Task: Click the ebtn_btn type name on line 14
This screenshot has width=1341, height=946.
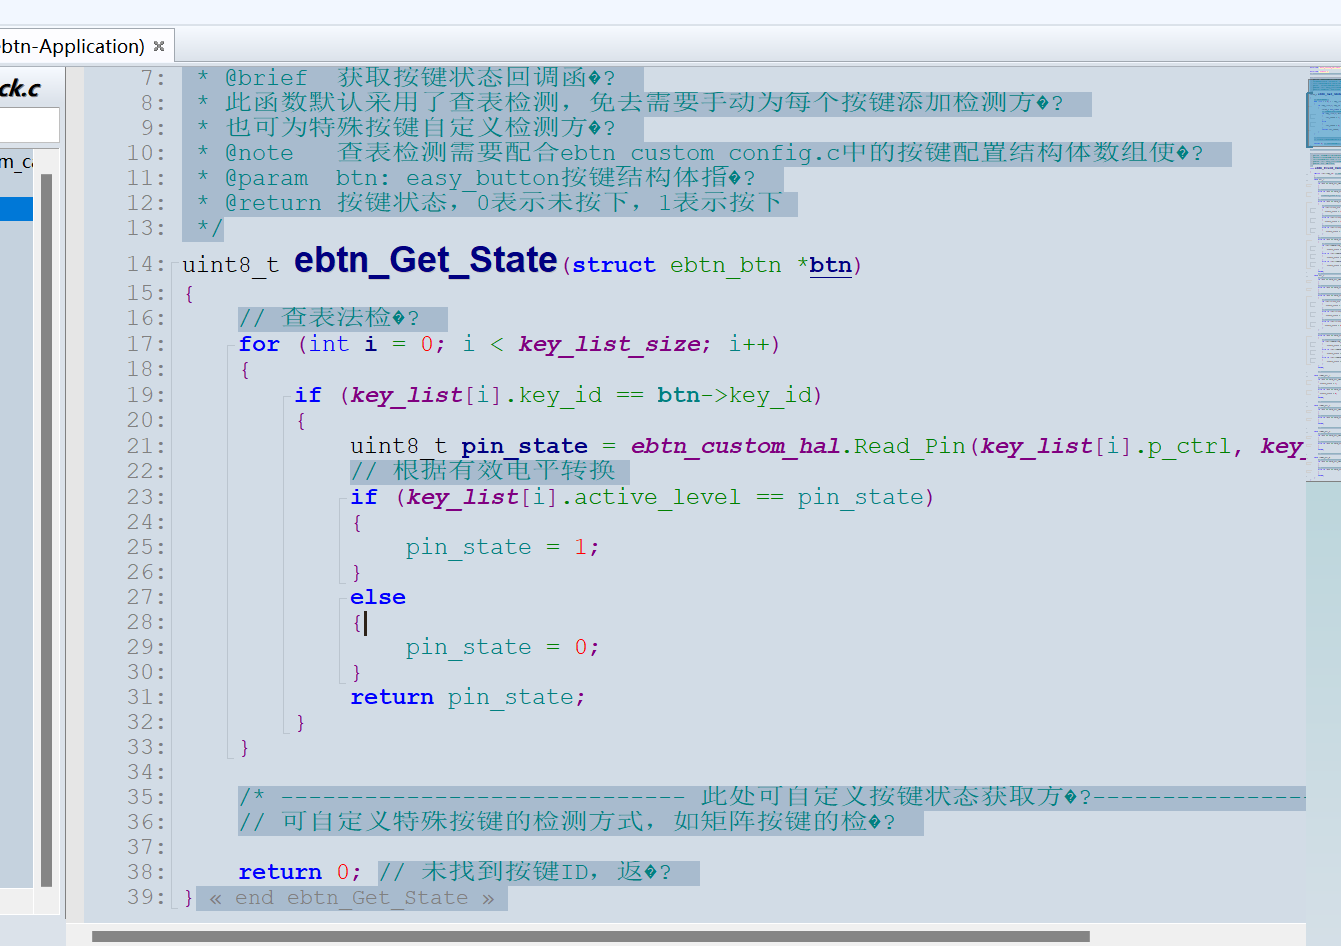Action: pyautogui.click(x=725, y=265)
